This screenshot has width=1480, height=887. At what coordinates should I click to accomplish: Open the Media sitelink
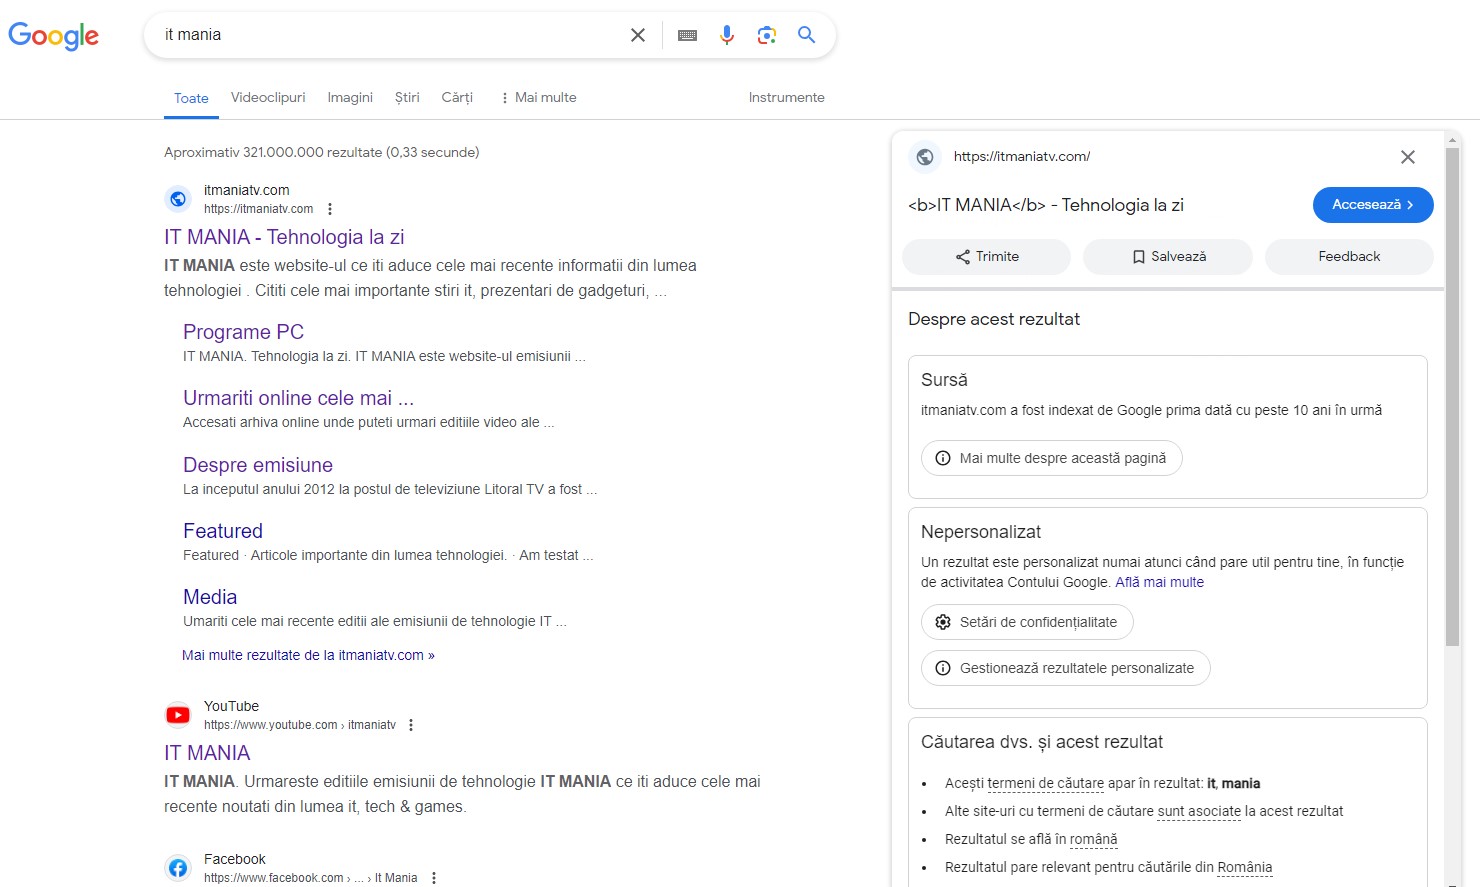pyautogui.click(x=210, y=597)
